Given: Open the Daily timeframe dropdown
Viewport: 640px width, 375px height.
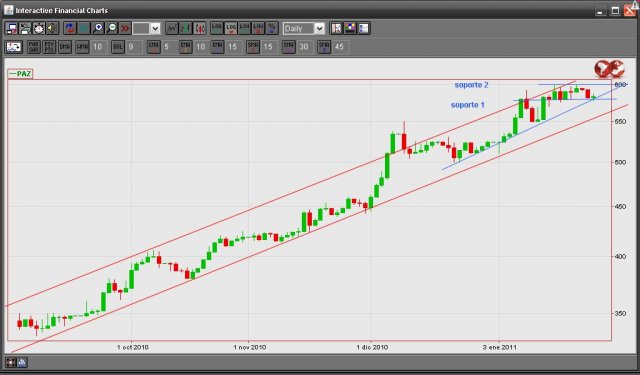Looking at the screenshot, I should pyautogui.click(x=304, y=29).
